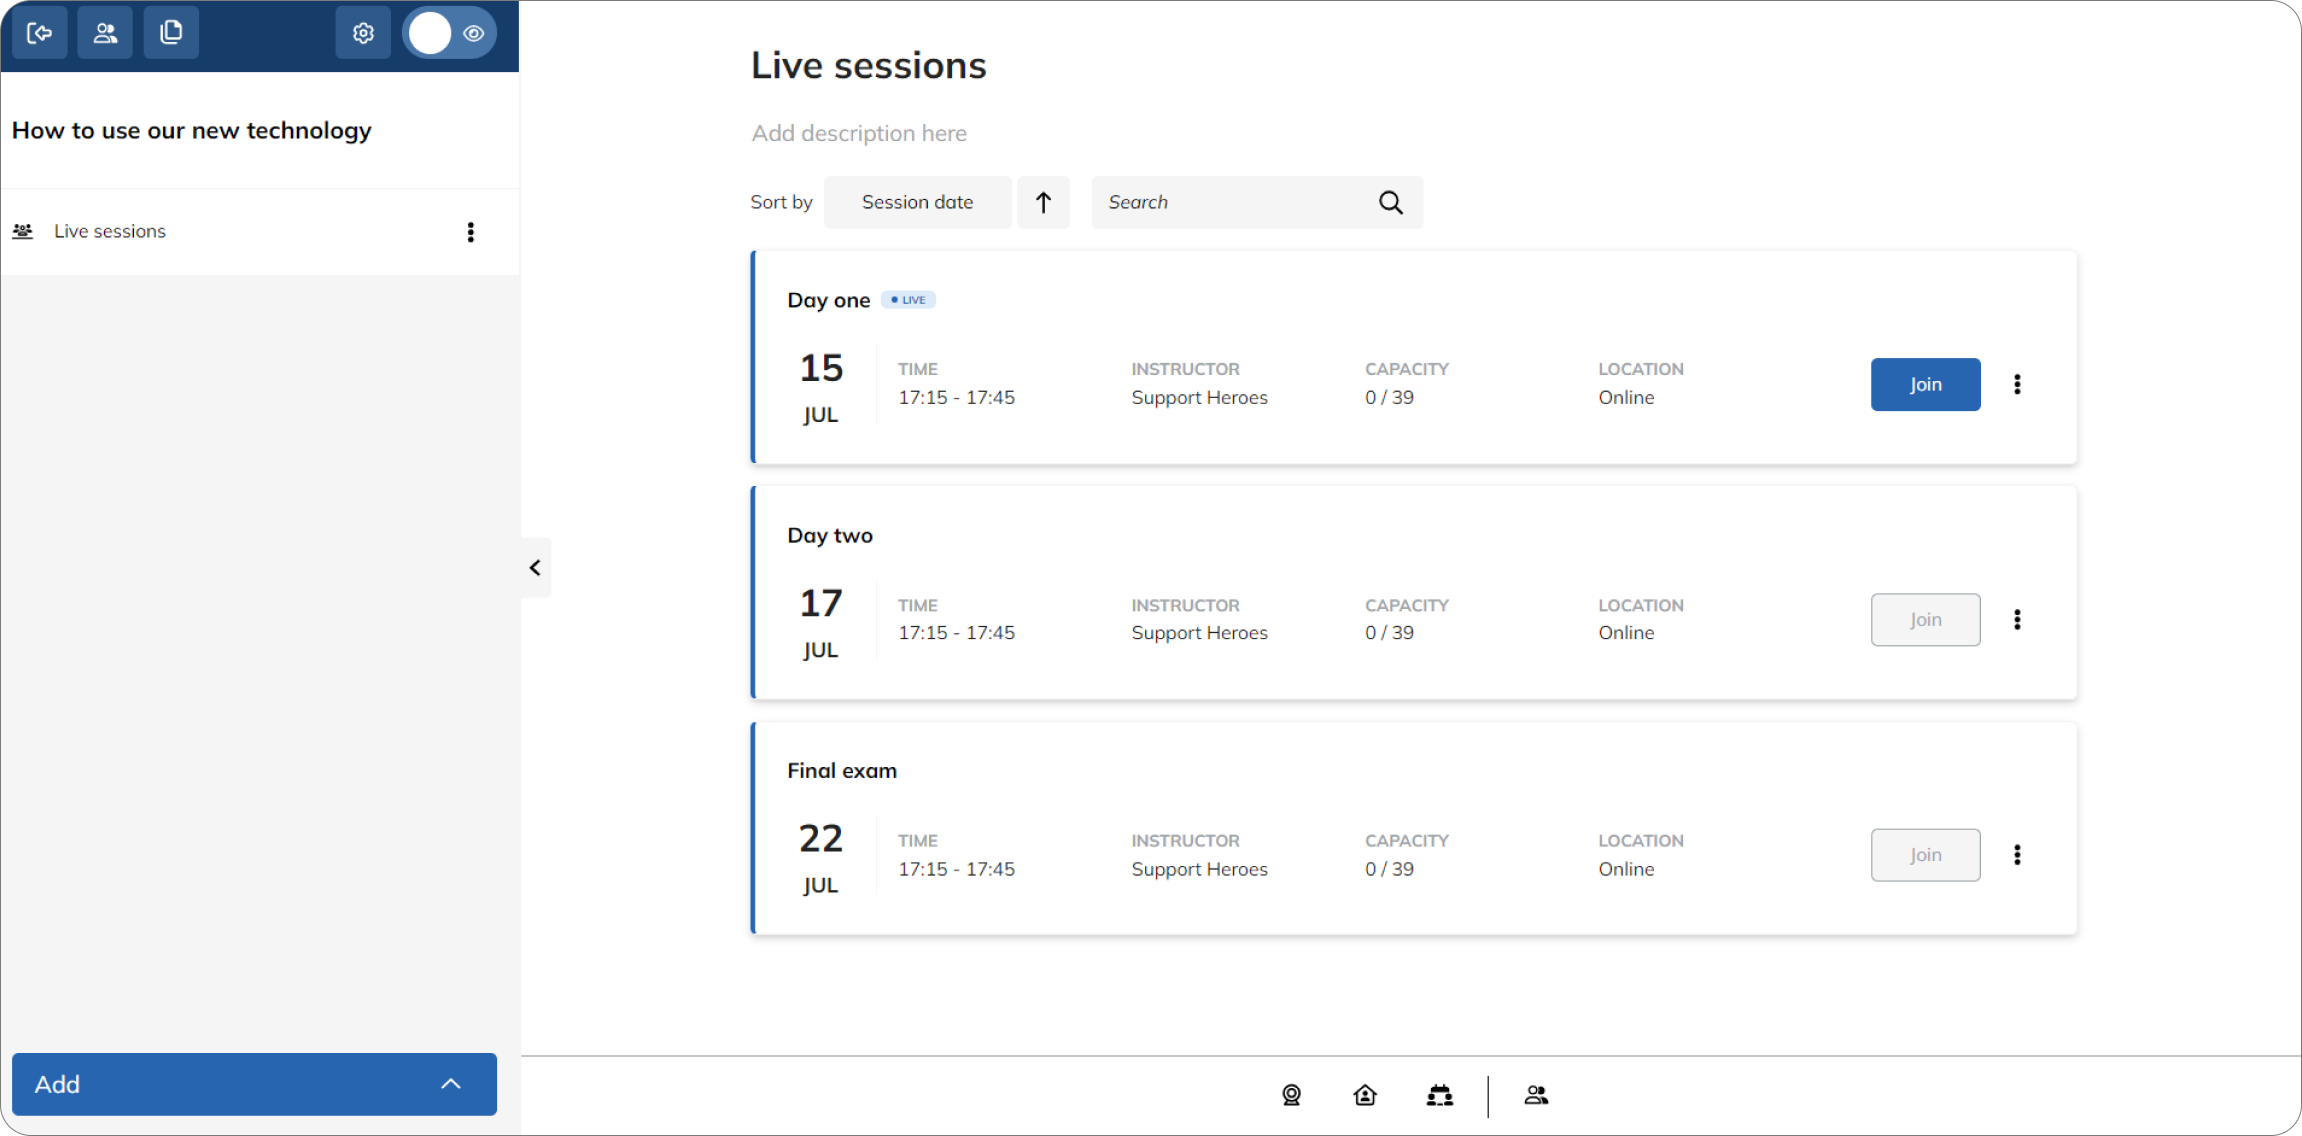The width and height of the screenshot is (2302, 1136).
Task: Join the Day one live session
Action: point(1924,384)
